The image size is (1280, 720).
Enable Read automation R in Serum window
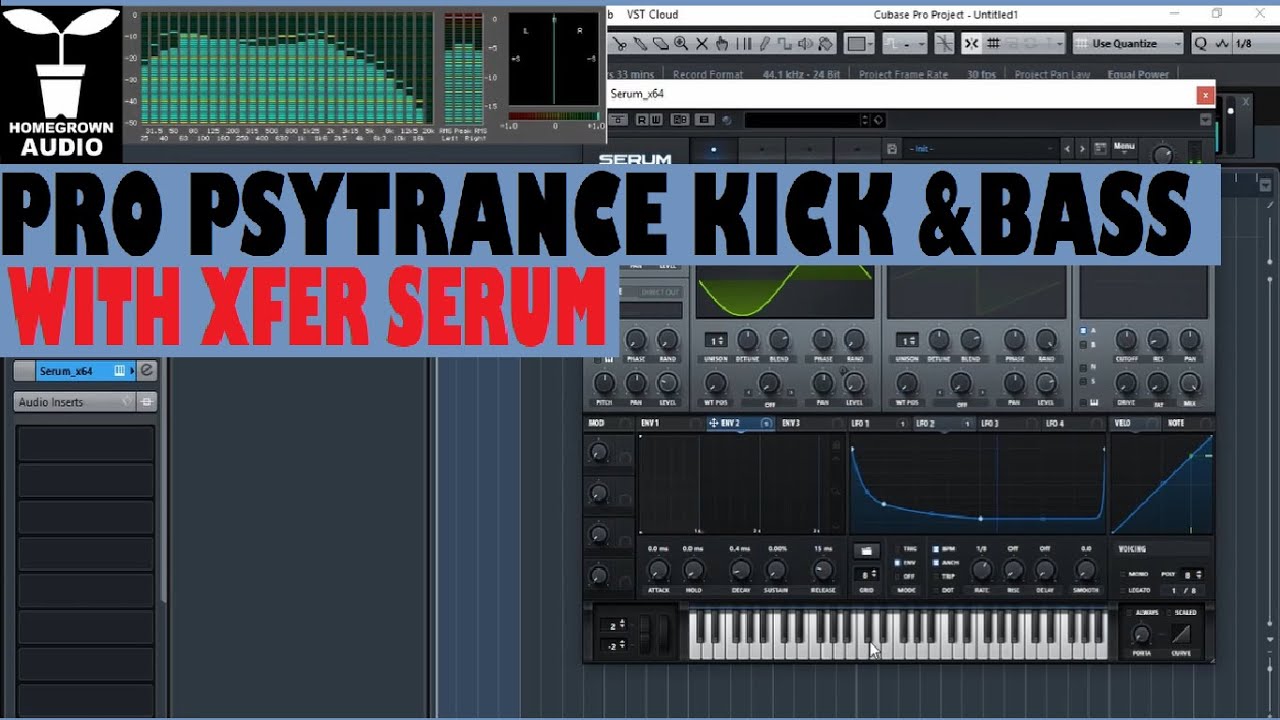642,120
